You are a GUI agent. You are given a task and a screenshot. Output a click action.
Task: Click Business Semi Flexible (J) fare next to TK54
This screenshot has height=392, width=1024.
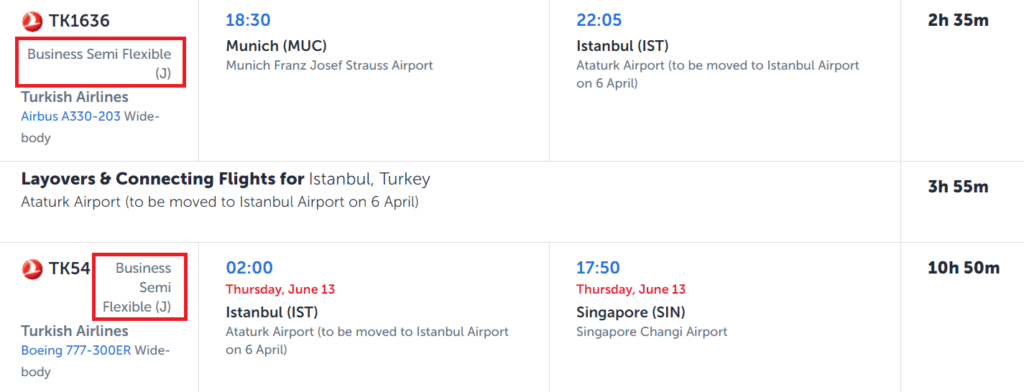coord(137,287)
